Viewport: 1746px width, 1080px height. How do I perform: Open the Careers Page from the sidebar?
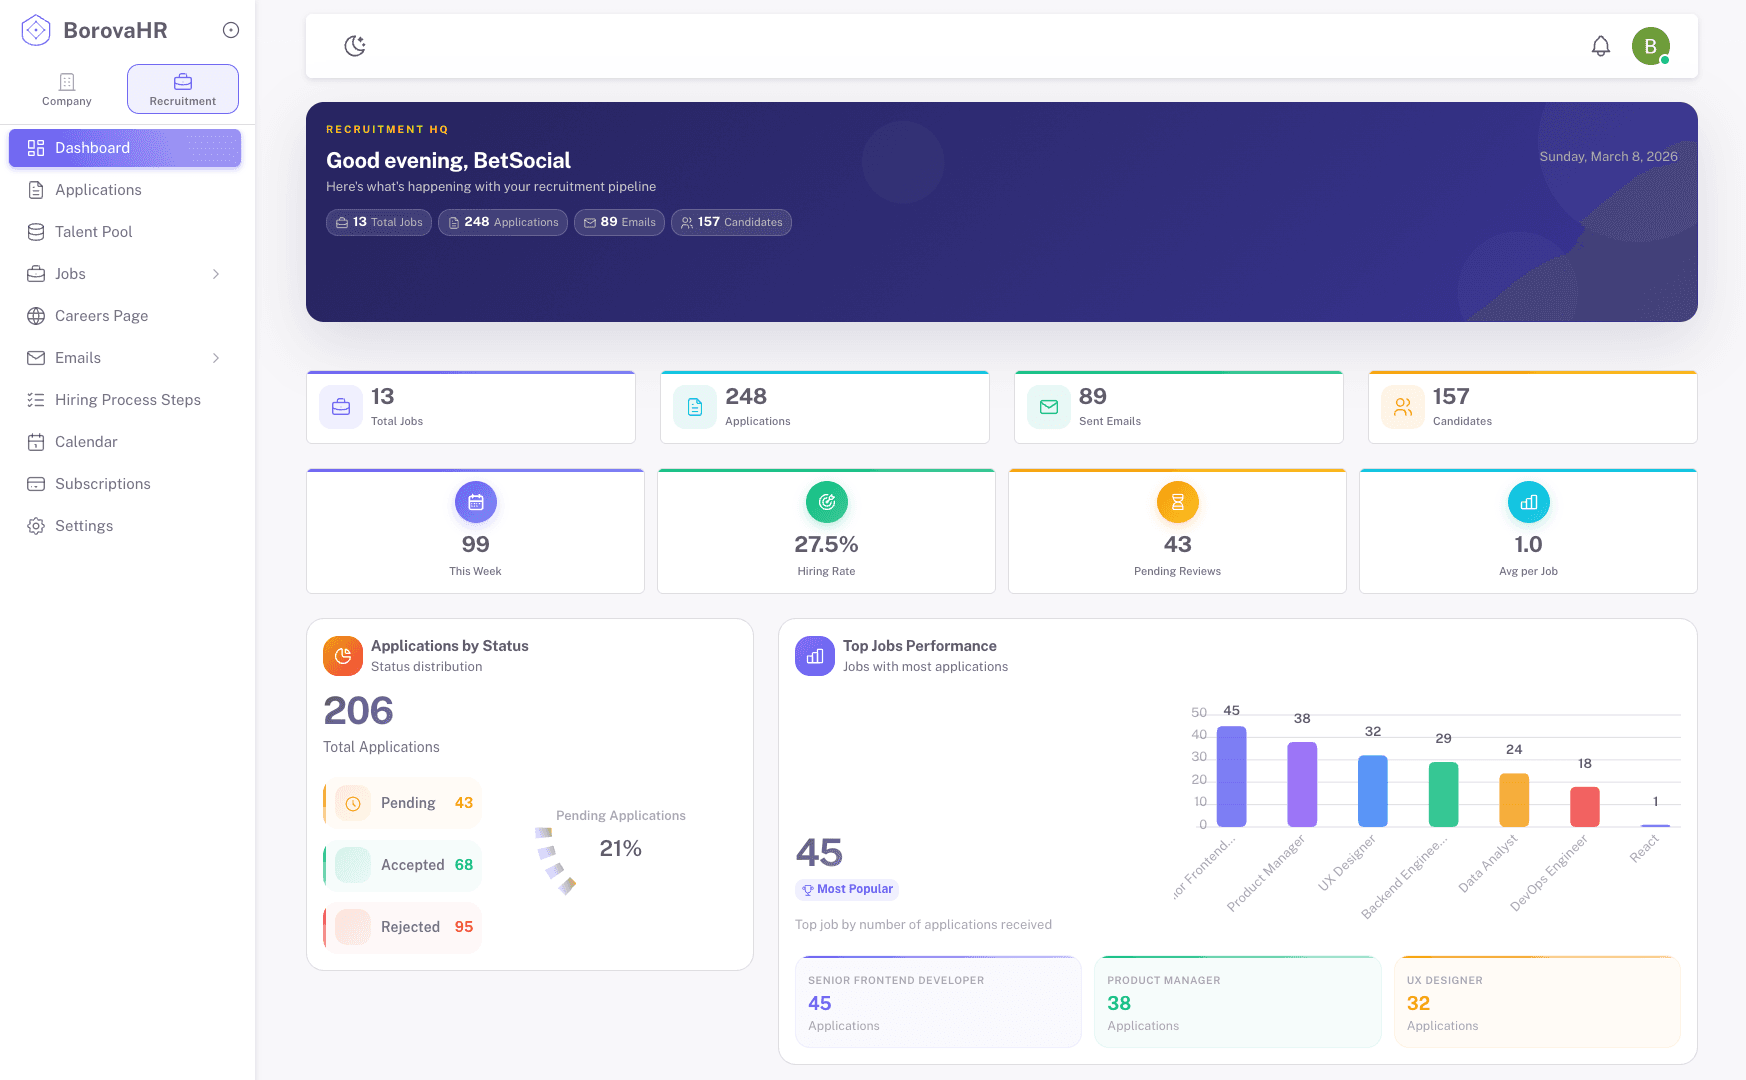click(x=101, y=315)
